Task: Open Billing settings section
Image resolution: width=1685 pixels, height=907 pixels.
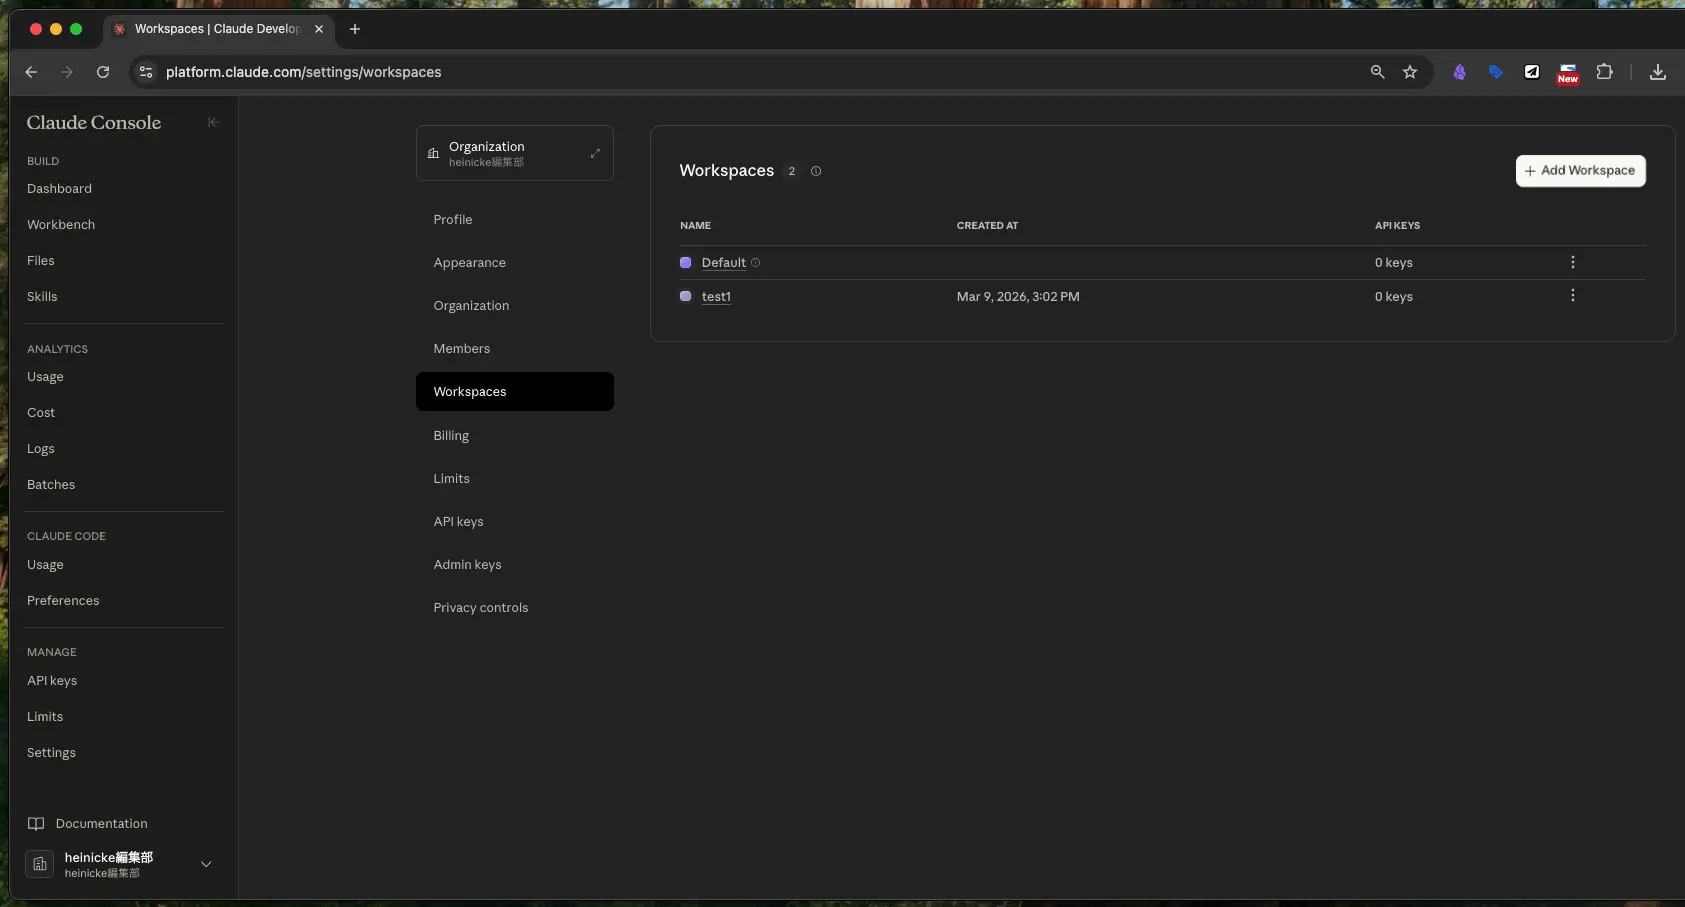Action: click(451, 436)
